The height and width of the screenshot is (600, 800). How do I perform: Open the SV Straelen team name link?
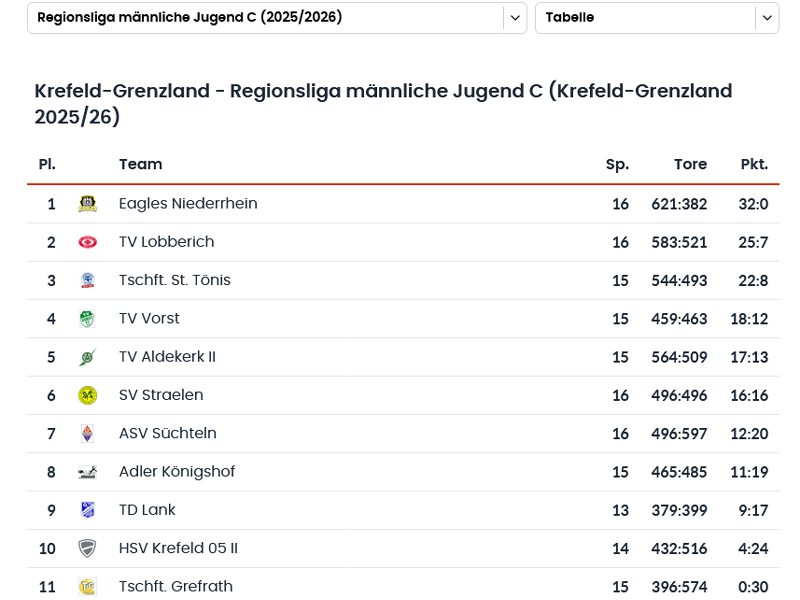coord(161,395)
